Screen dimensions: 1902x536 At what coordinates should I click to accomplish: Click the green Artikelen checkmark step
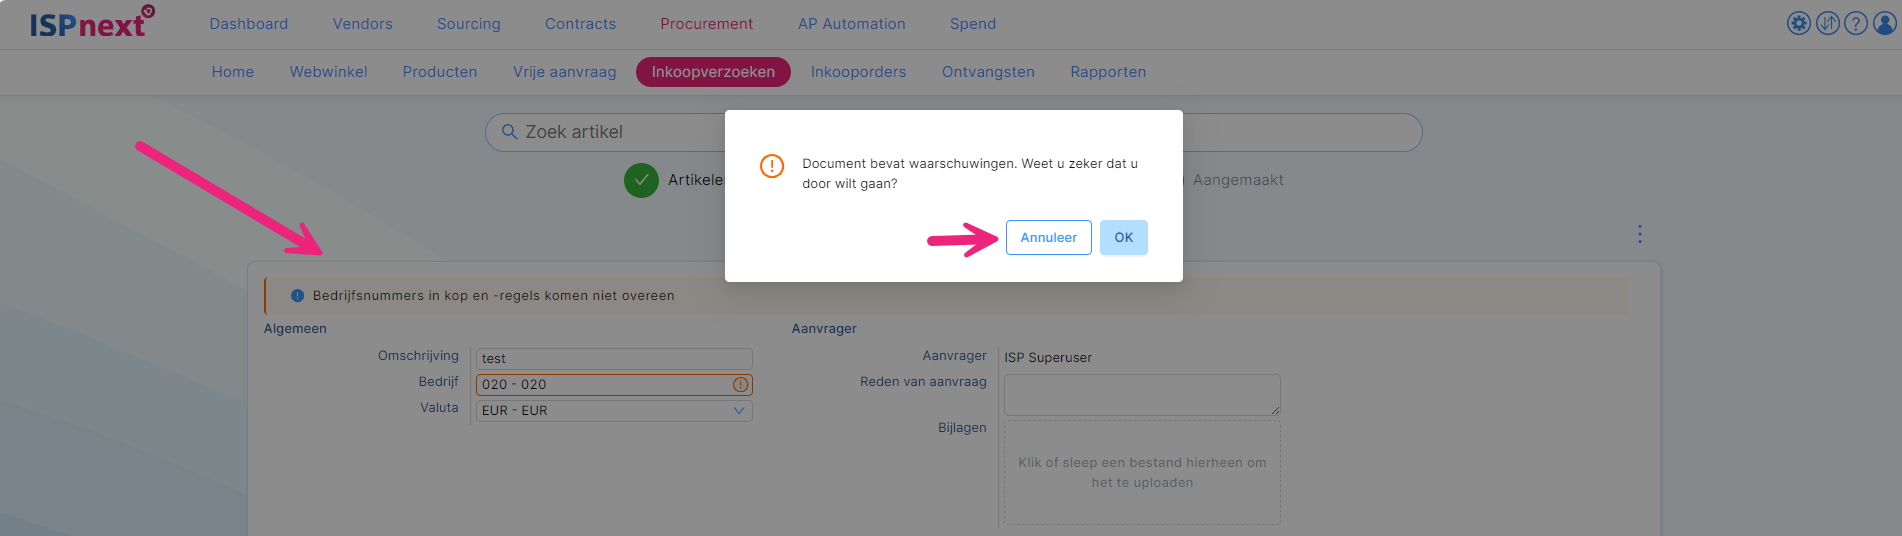pos(641,180)
